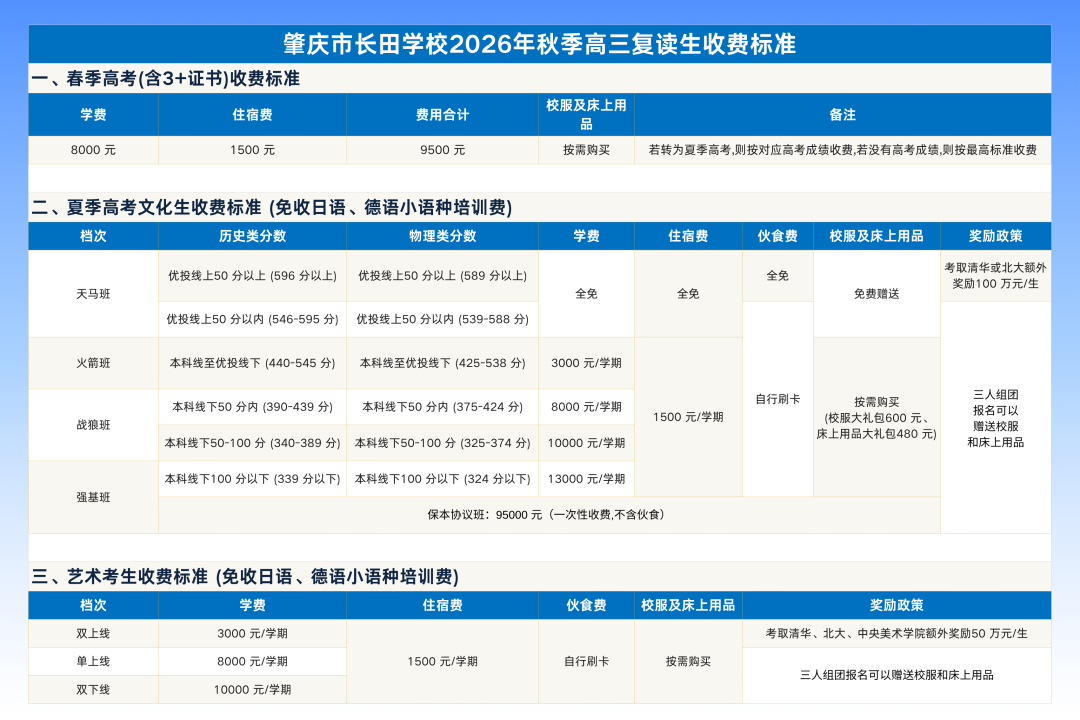Image resolution: width=1080 pixels, height=720 pixels.
Task: Click cell 本科线下50 分内 (375-424 分)
Action: pyautogui.click(x=442, y=407)
